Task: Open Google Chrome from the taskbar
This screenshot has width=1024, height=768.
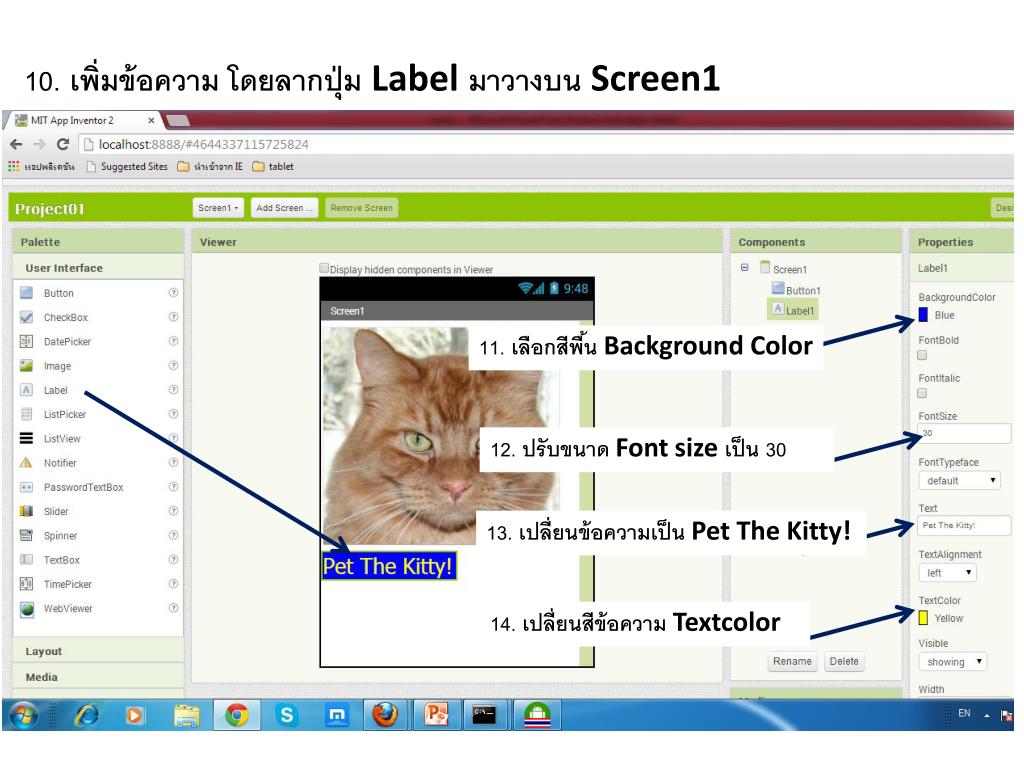Action: coord(236,716)
